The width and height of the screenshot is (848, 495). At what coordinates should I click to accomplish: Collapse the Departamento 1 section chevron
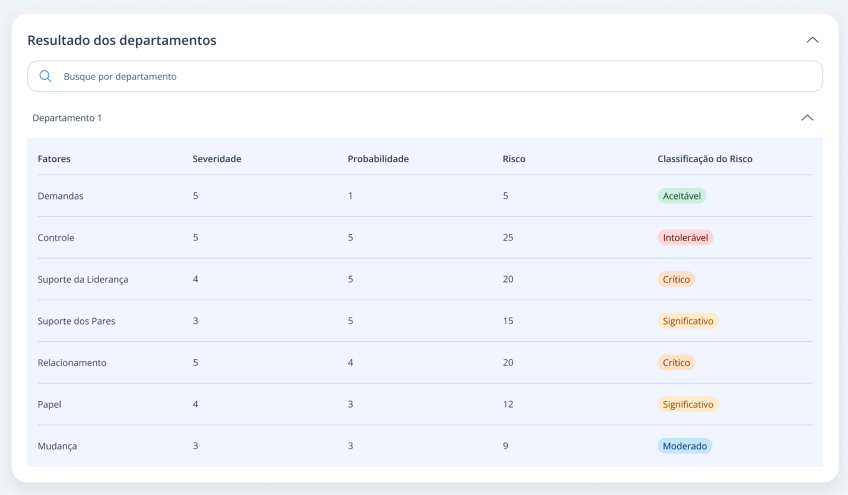807,118
